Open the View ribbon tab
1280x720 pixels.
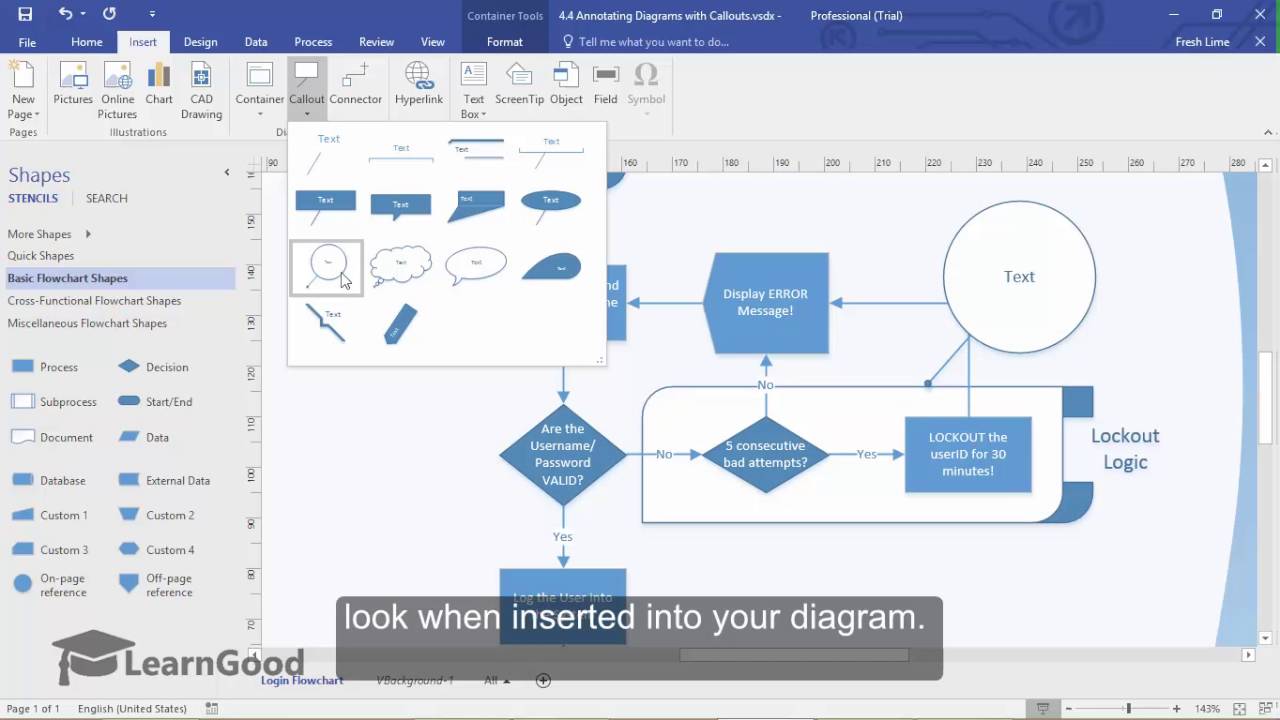pyautogui.click(x=433, y=42)
